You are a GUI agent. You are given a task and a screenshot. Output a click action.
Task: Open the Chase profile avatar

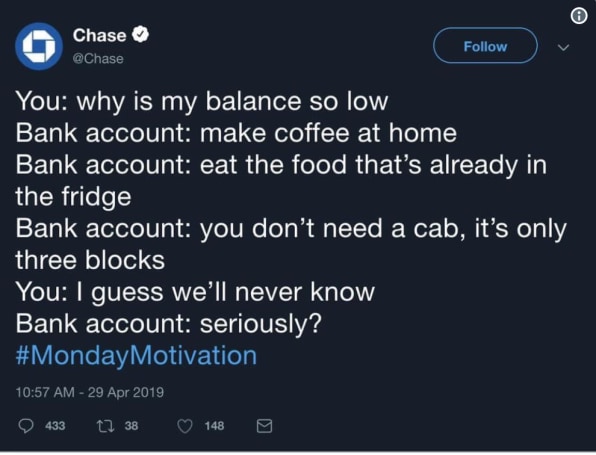39,46
